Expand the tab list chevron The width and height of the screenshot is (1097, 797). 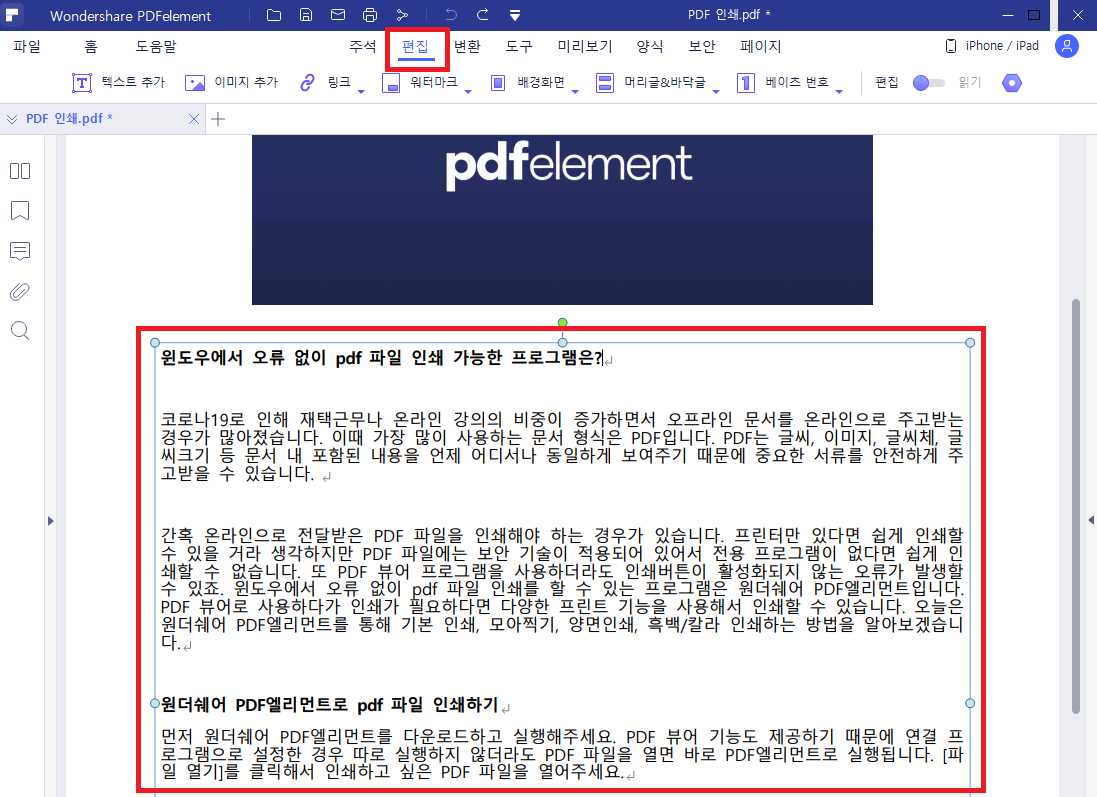(12, 119)
